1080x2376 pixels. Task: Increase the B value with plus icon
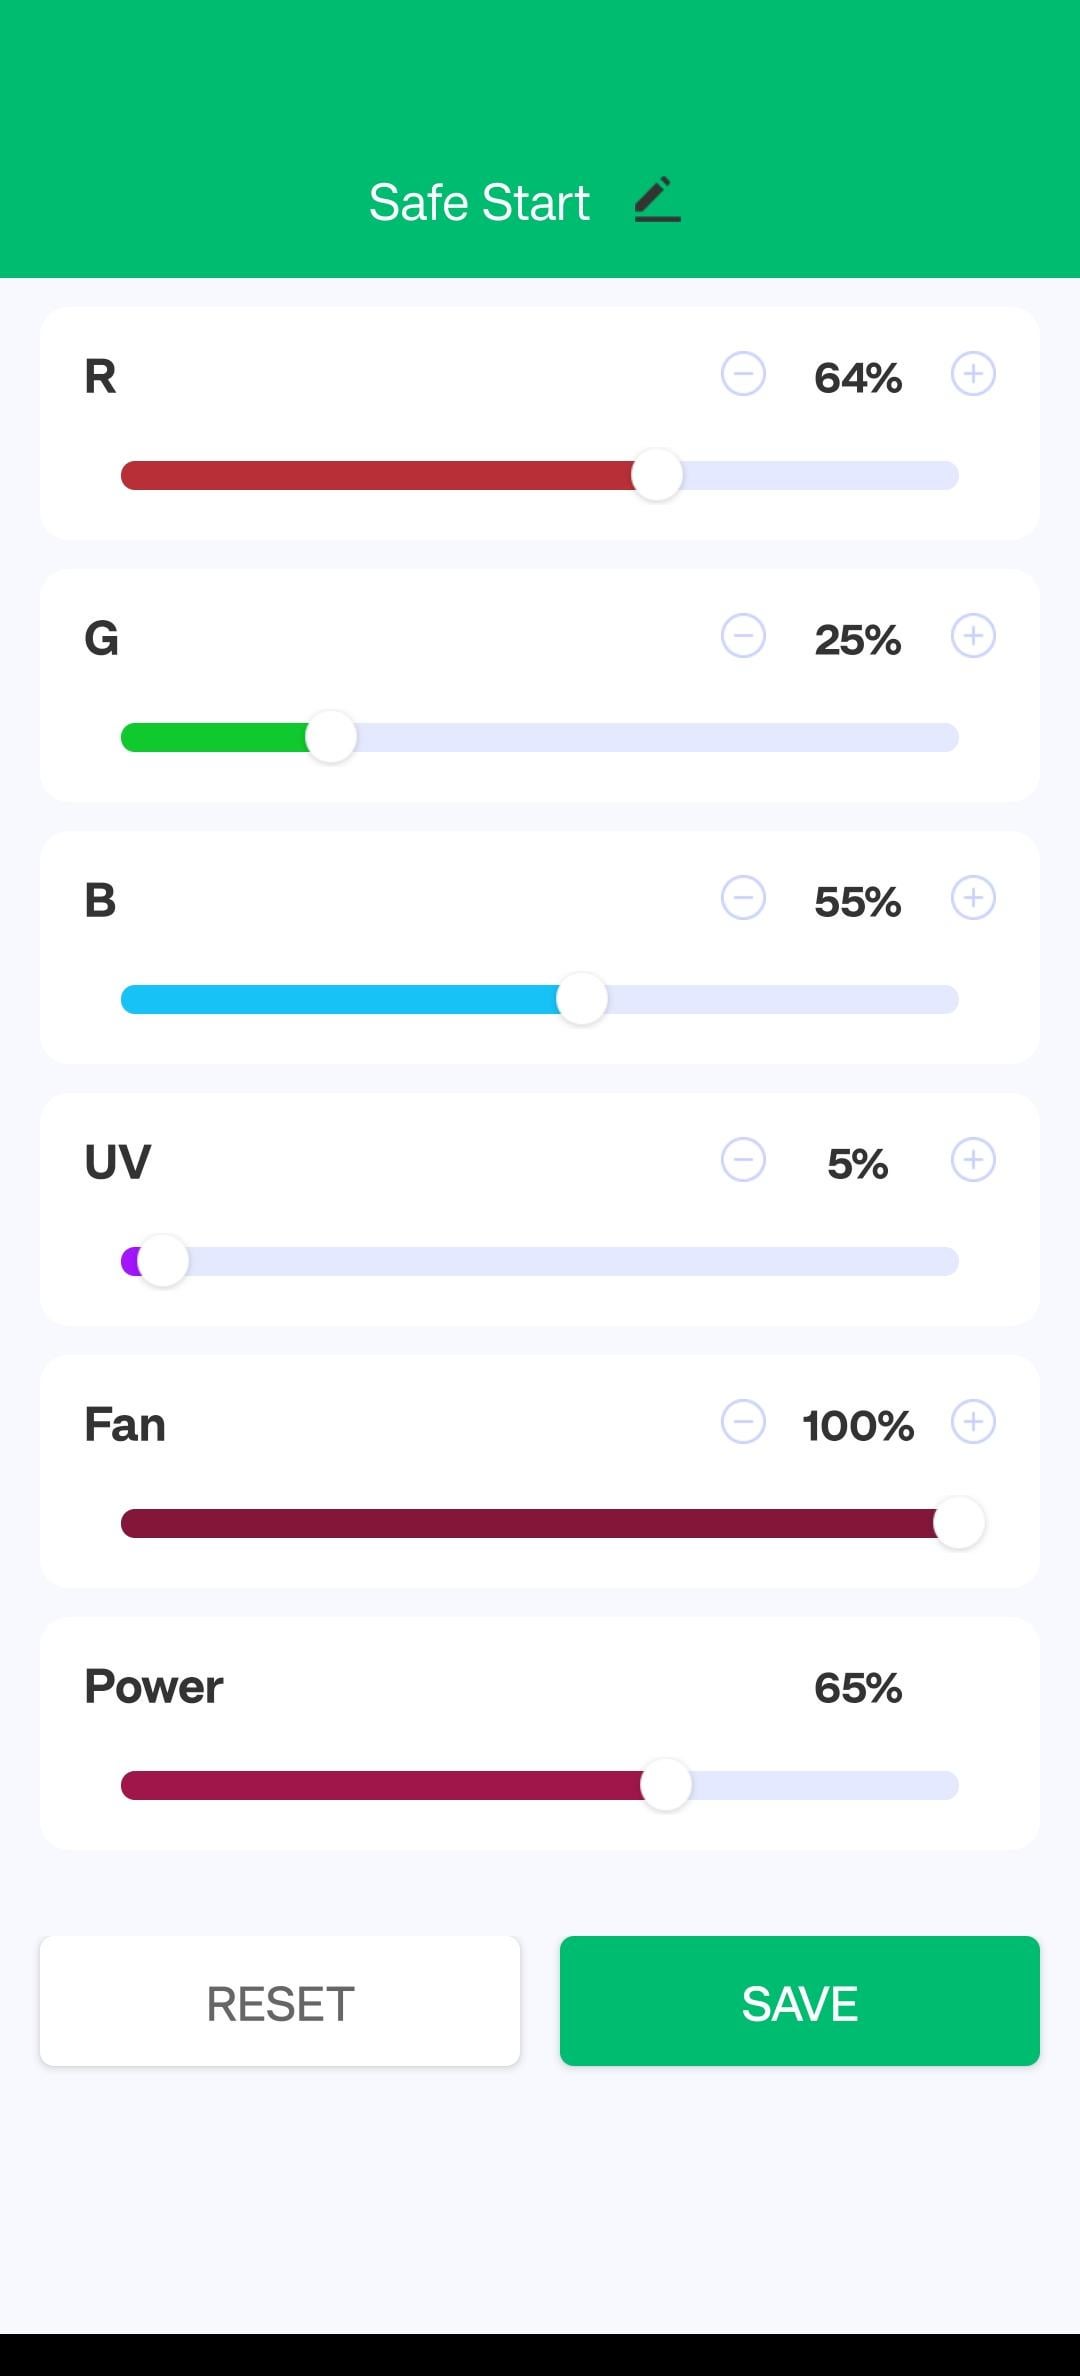973,898
